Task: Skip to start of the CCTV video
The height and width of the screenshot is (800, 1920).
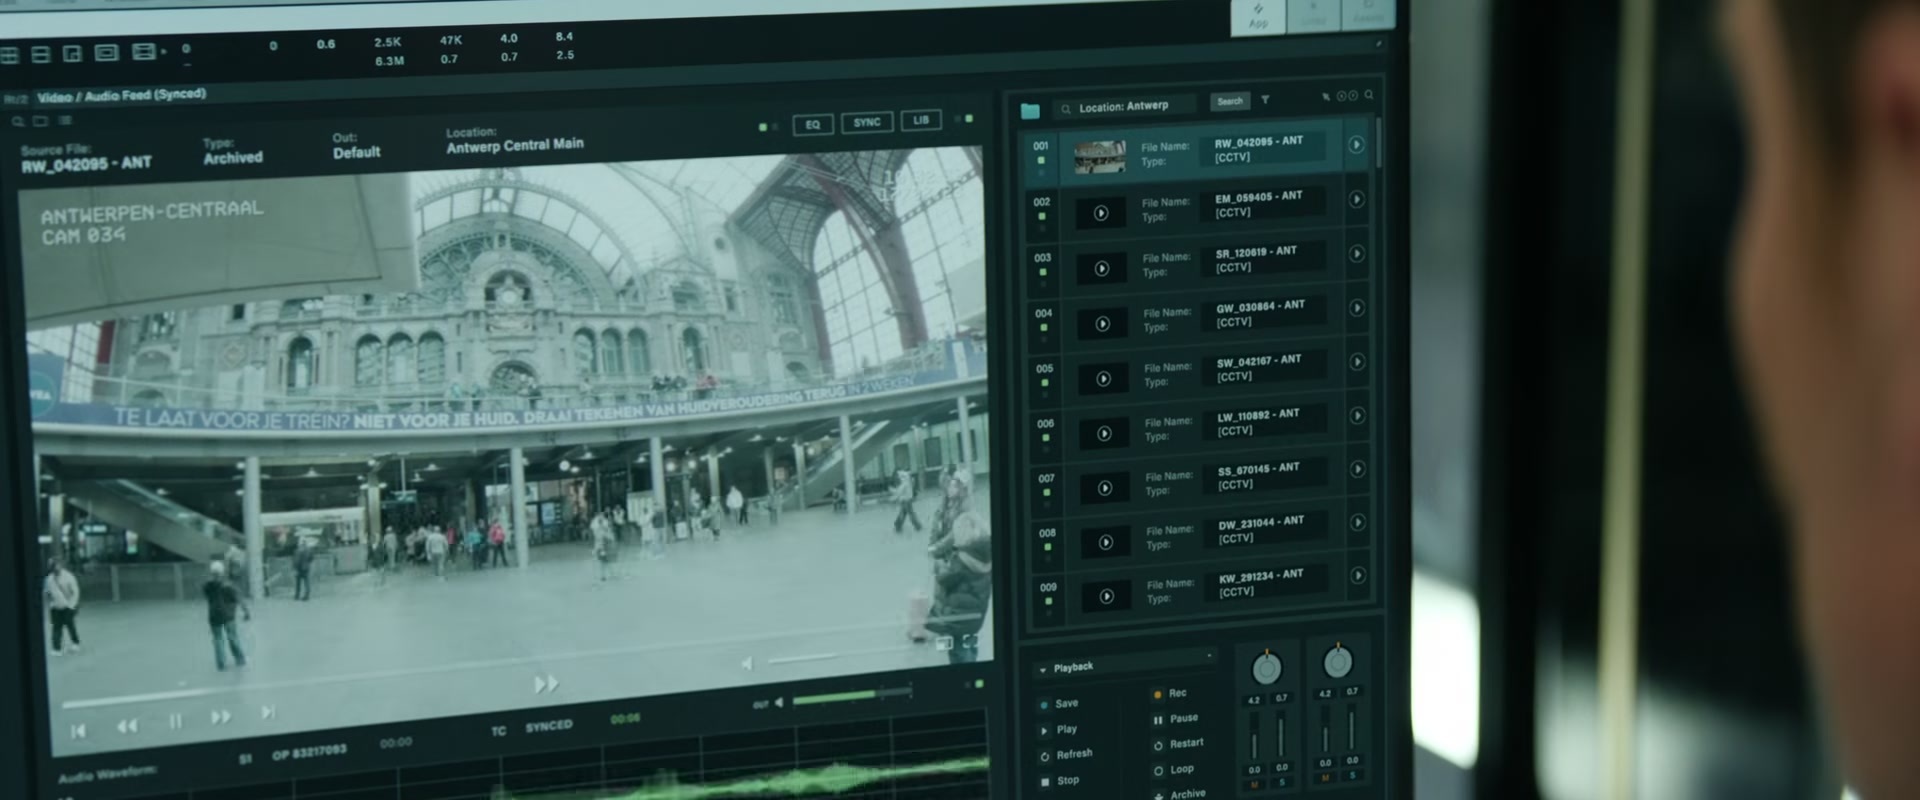Action: (78, 731)
